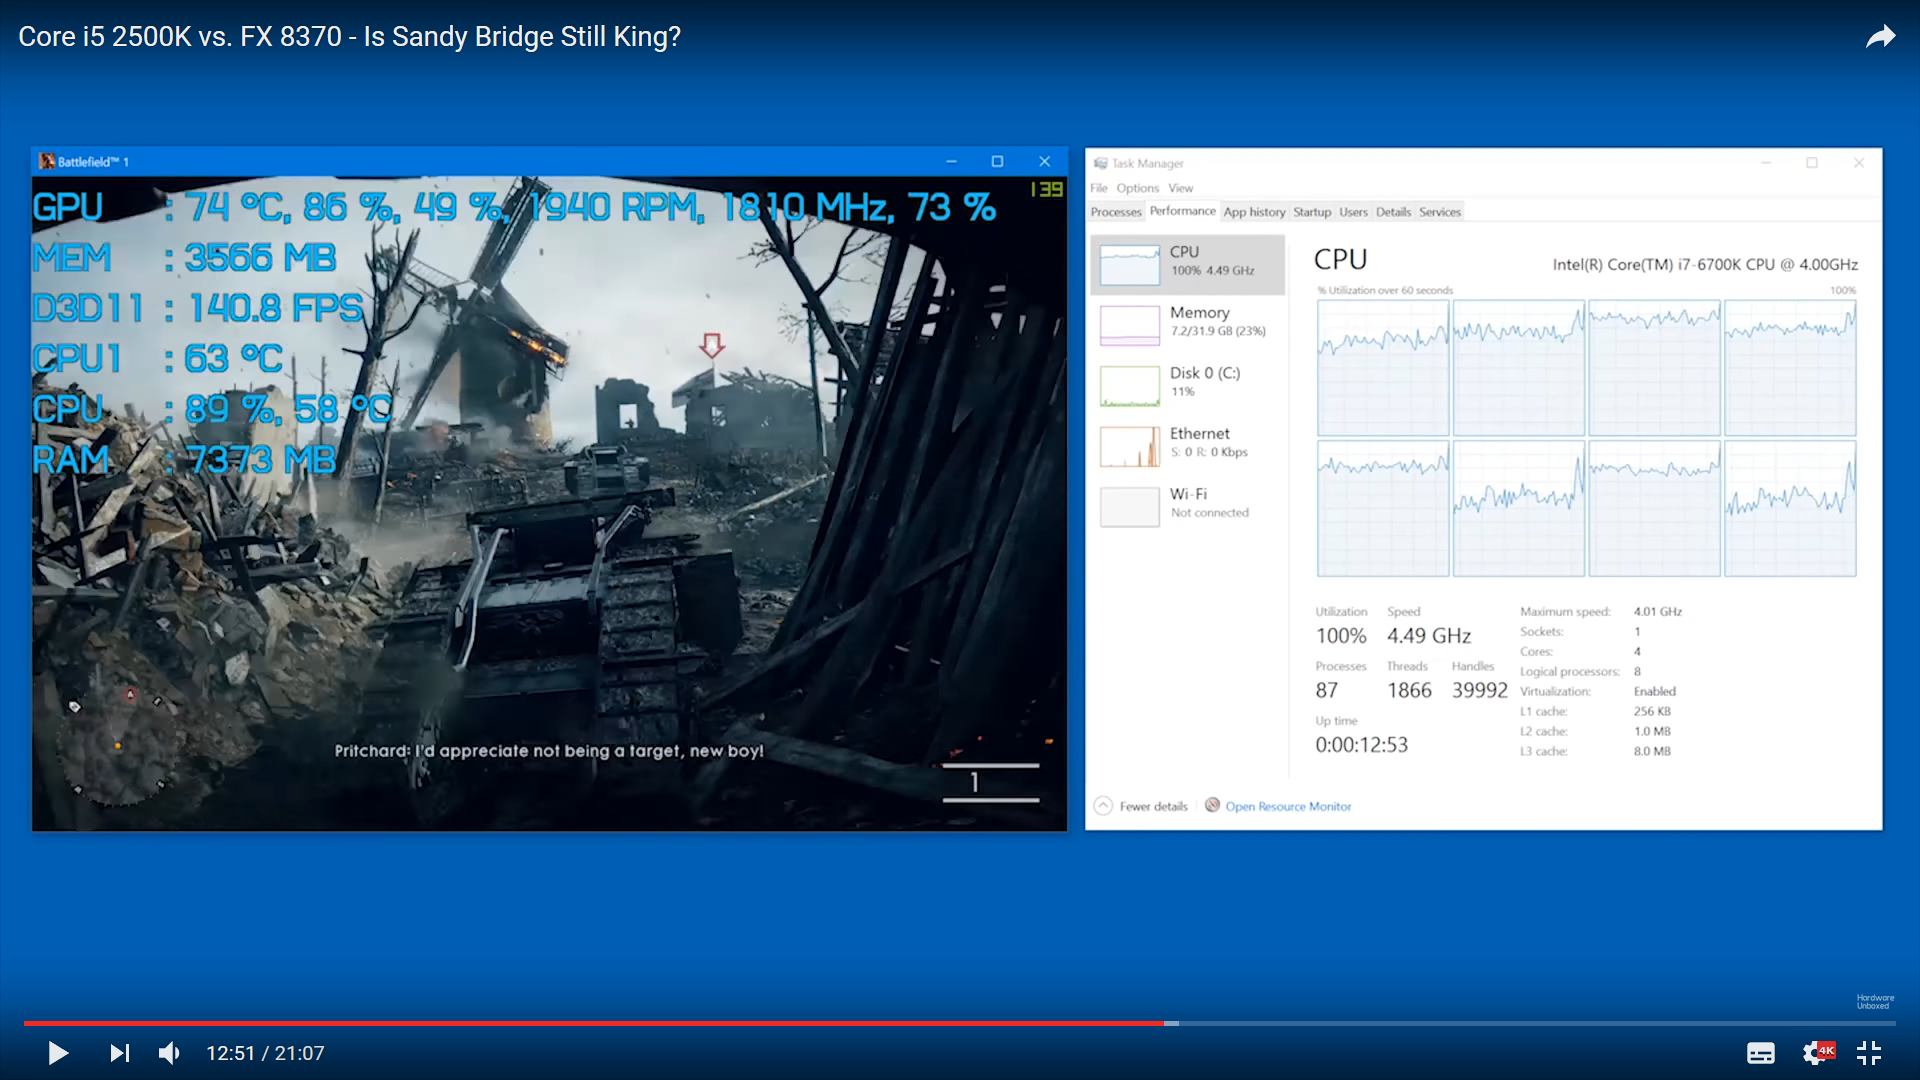Minimize the Battlefield 1 window
1920x1080 pixels.
pos(951,161)
